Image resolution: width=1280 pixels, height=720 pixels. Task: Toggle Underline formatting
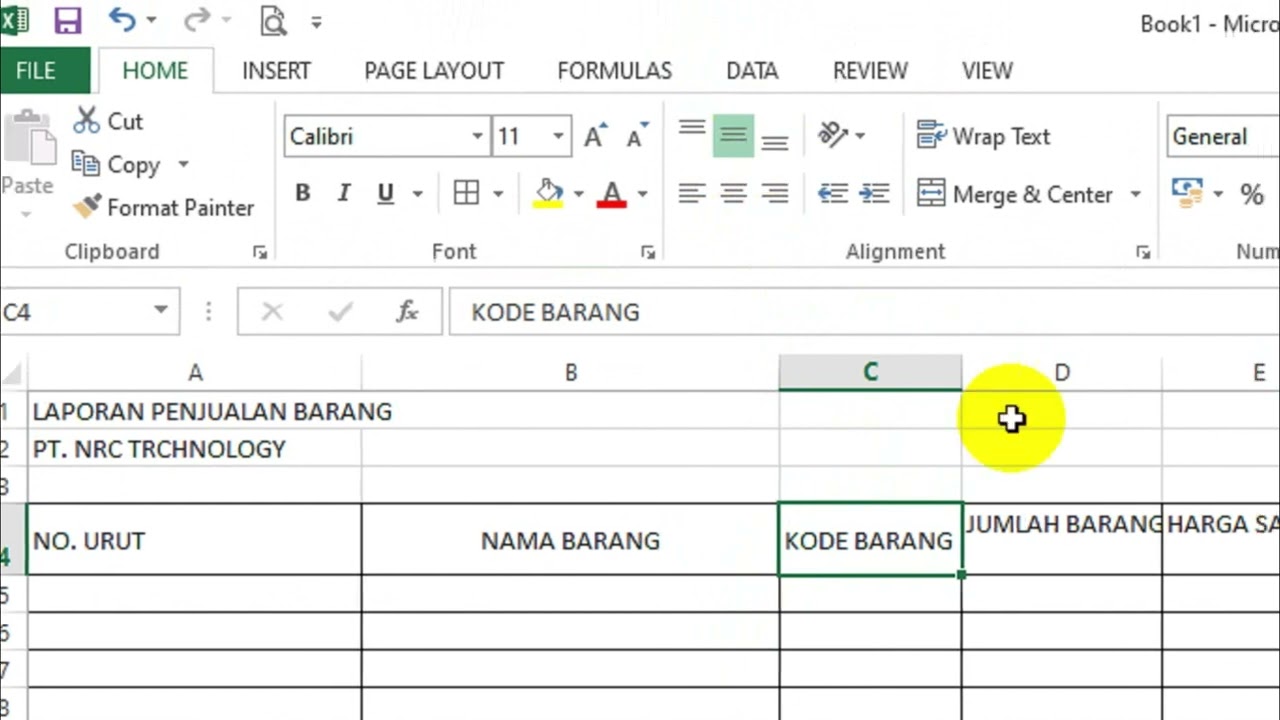pyautogui.click(x=385, y=194)
